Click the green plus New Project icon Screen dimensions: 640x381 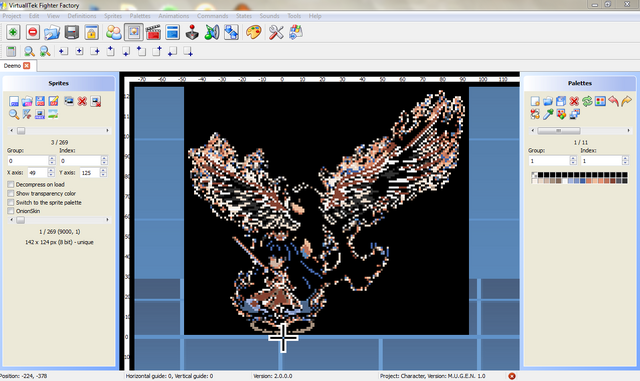pyautogui.click(x=13, y=32)
